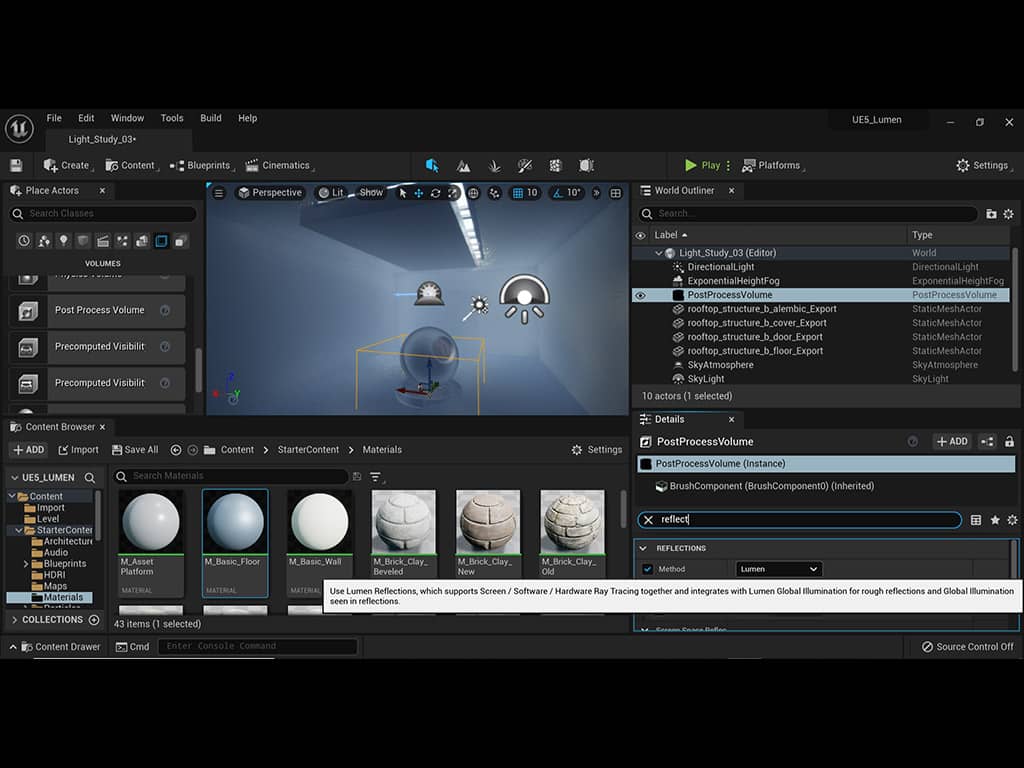Open the Lit view mode dropdown
The image size is (1024, 768).
(x=331, y=193)
